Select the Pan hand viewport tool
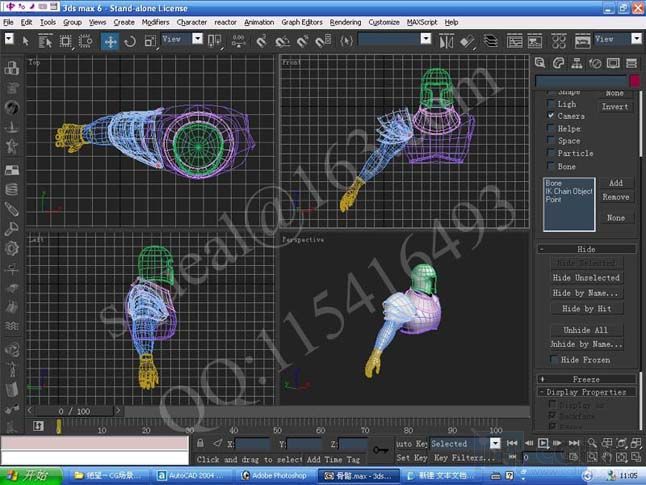Screen dimensions: 646x485 606,457
